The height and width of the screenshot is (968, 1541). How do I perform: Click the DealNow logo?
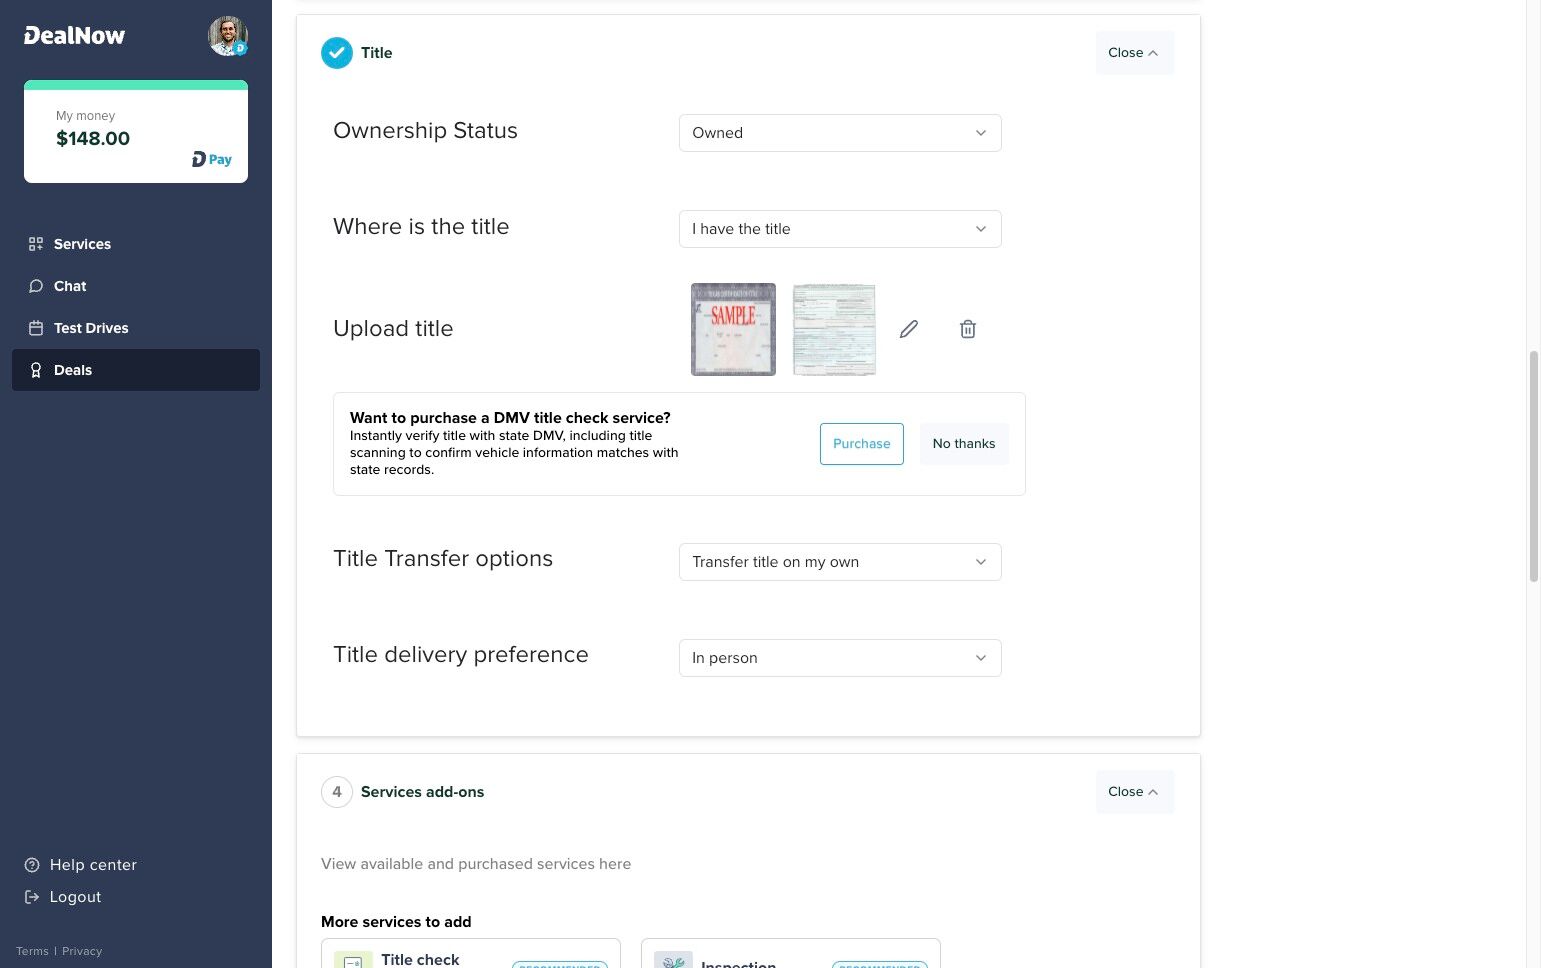point(75,36)
